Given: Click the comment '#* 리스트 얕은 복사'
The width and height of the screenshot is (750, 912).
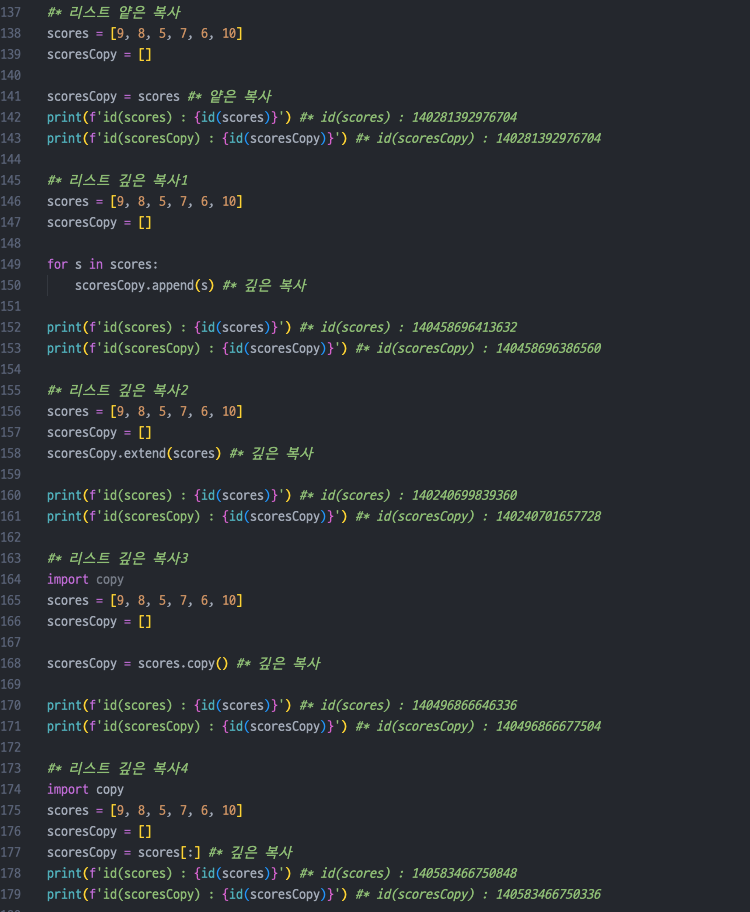Looking at the screenshot, I should click(114, 12).
